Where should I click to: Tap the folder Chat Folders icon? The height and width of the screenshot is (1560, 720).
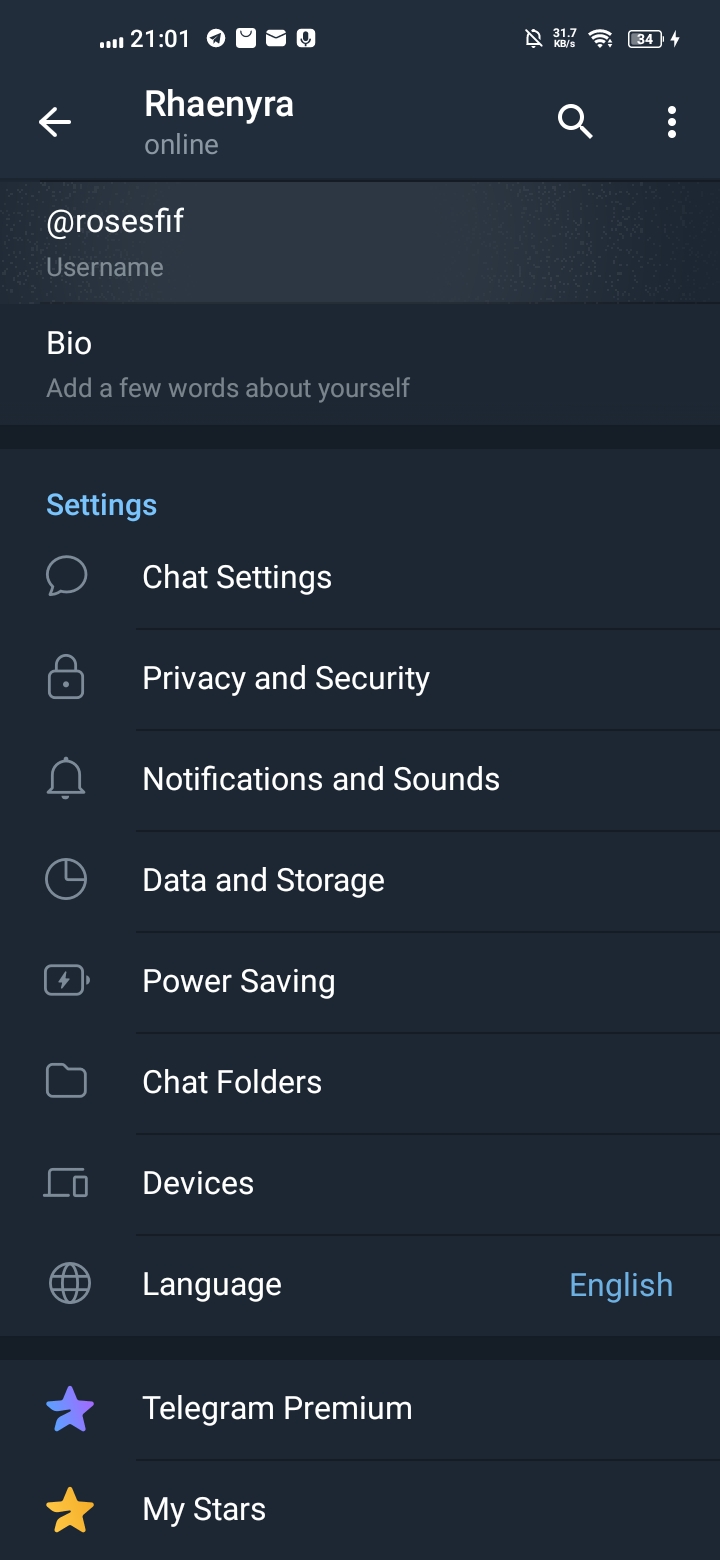coord(66,1082)
